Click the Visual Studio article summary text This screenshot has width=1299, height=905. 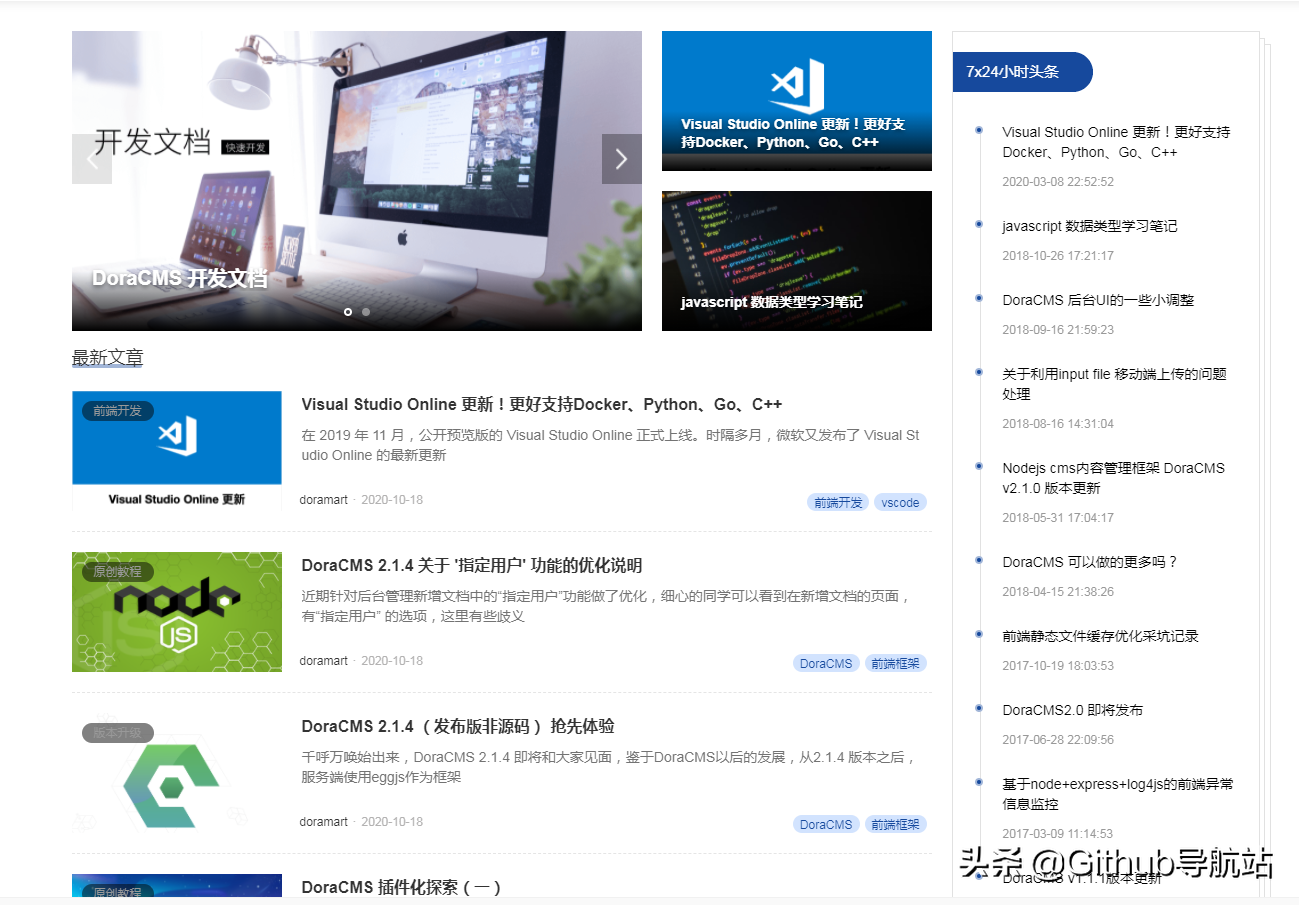[610, 445]
